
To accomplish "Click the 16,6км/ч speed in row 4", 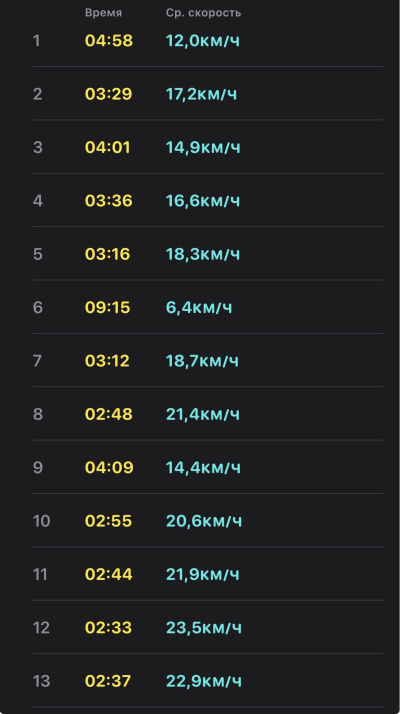I will click(203, 201).
